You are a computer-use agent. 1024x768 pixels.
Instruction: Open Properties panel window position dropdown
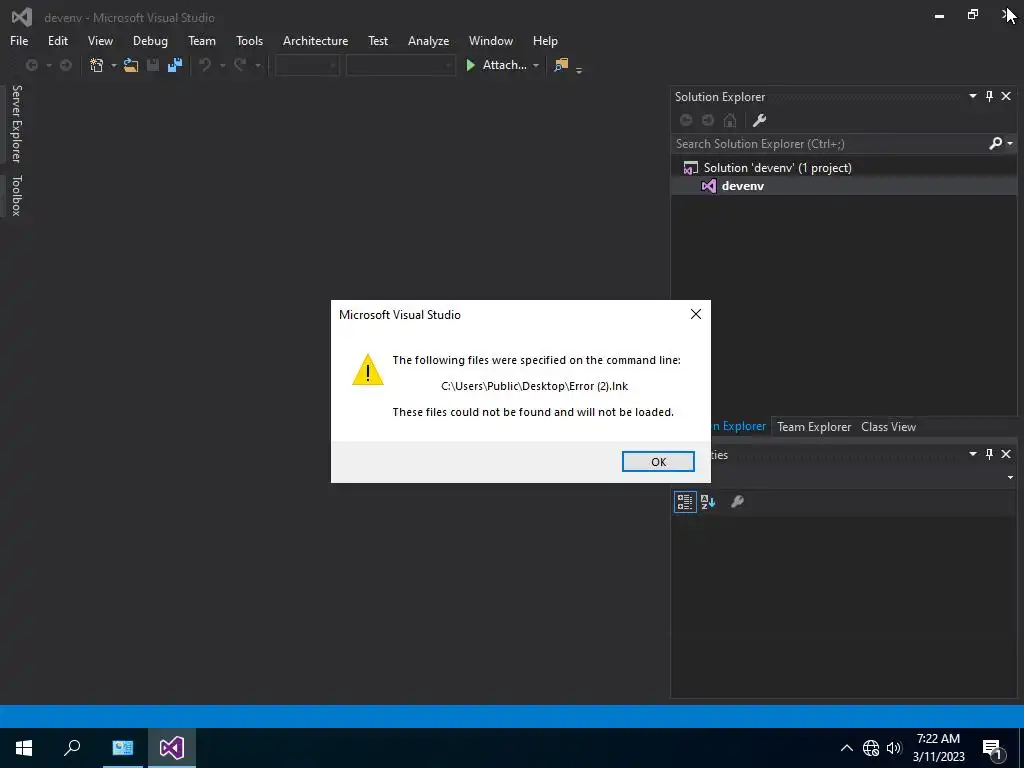click(972, 453)
